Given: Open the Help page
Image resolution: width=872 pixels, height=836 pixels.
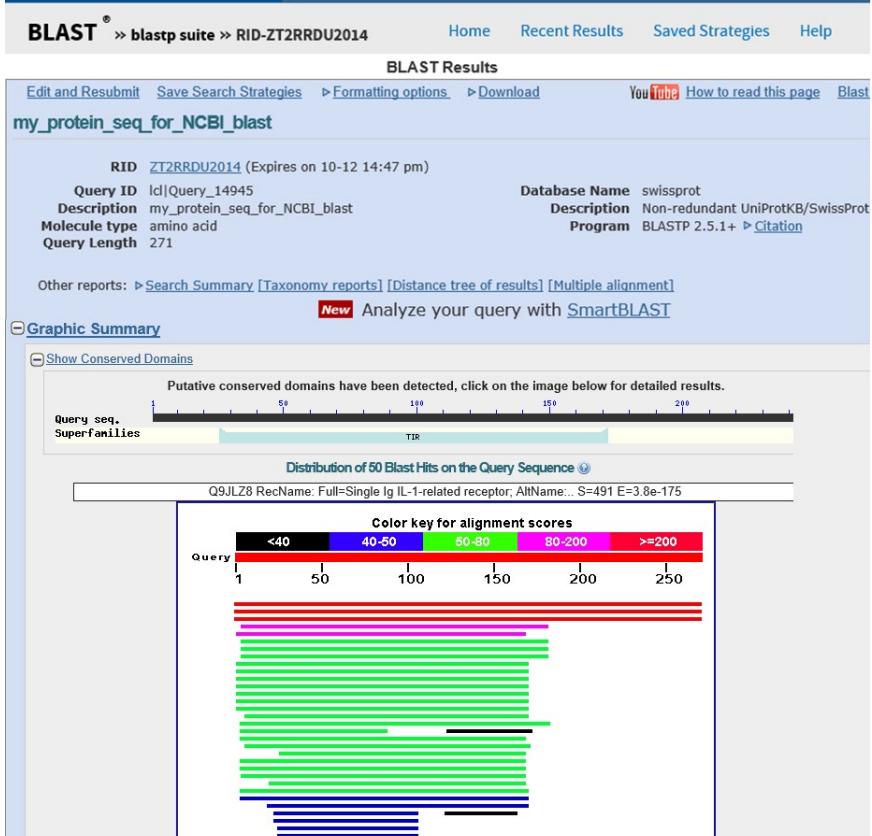Looking at the screenshot, I should point(815,31).
